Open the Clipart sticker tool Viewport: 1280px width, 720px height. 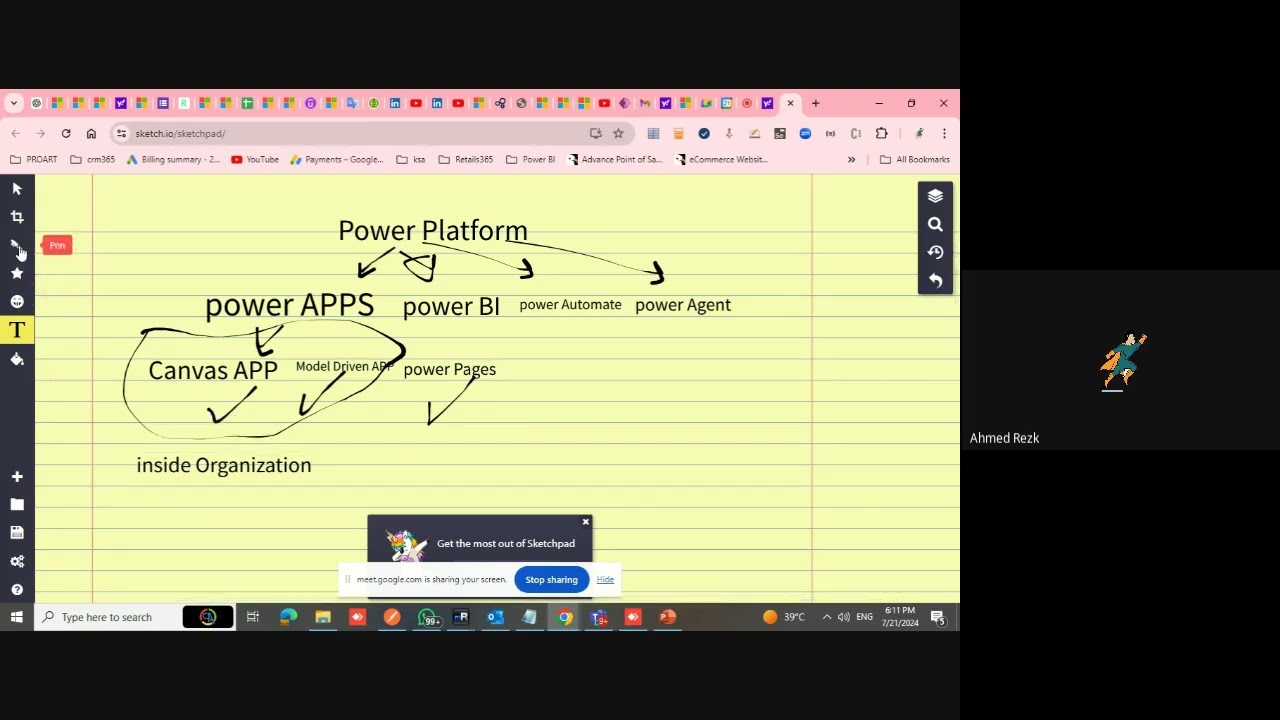pos(17,301)
